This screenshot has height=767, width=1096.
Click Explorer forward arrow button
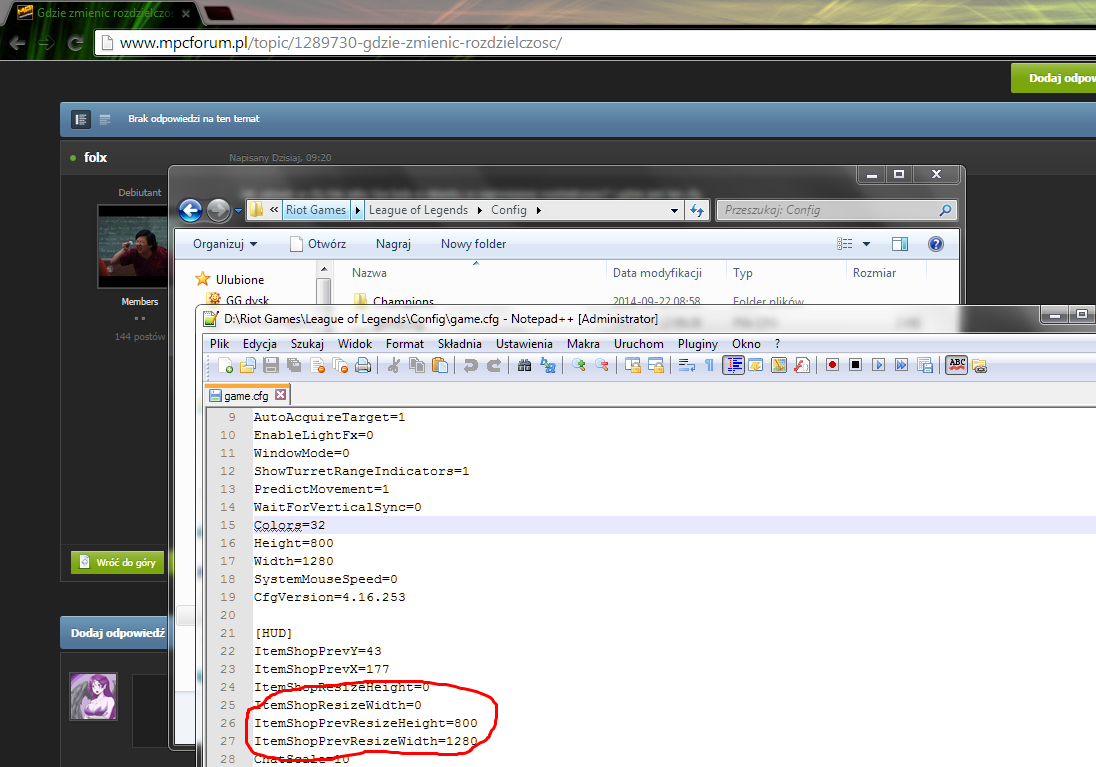point(218,210)
